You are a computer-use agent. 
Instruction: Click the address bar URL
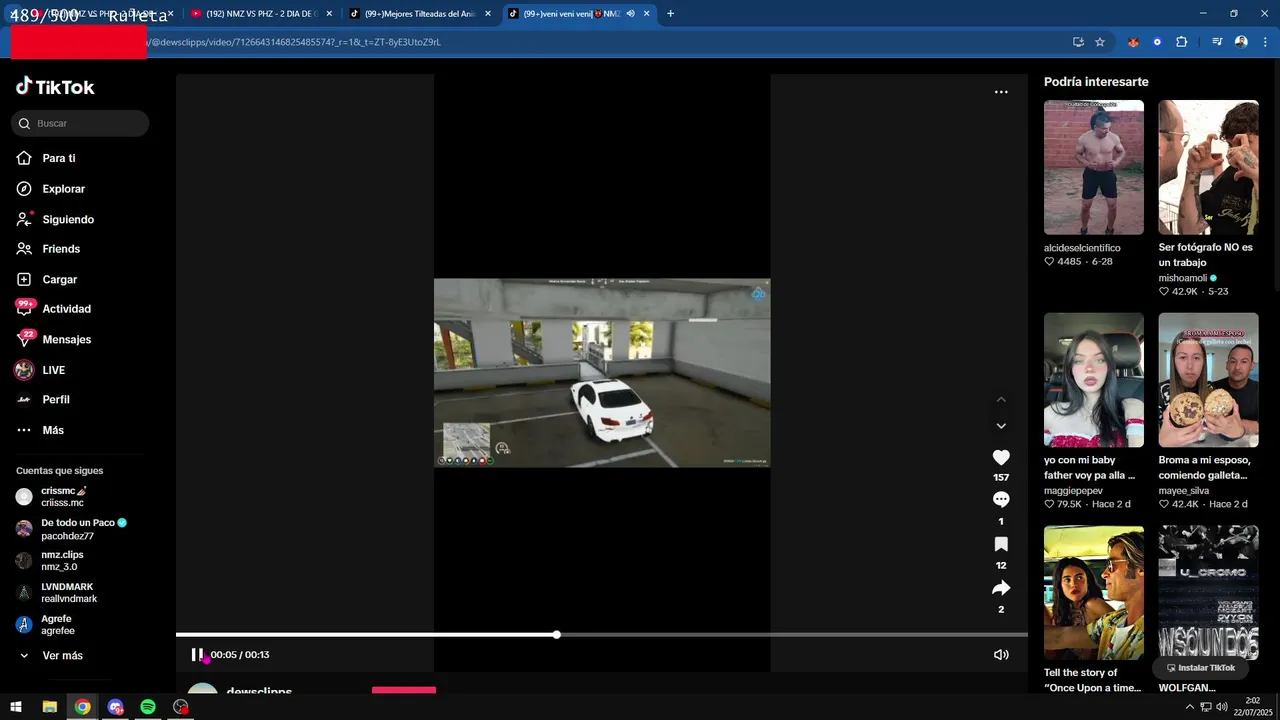(295, 42)
